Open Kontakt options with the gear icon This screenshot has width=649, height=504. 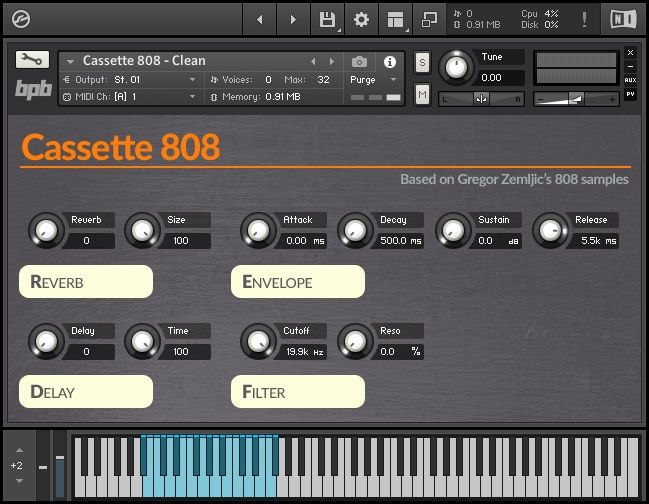[361, 19]
